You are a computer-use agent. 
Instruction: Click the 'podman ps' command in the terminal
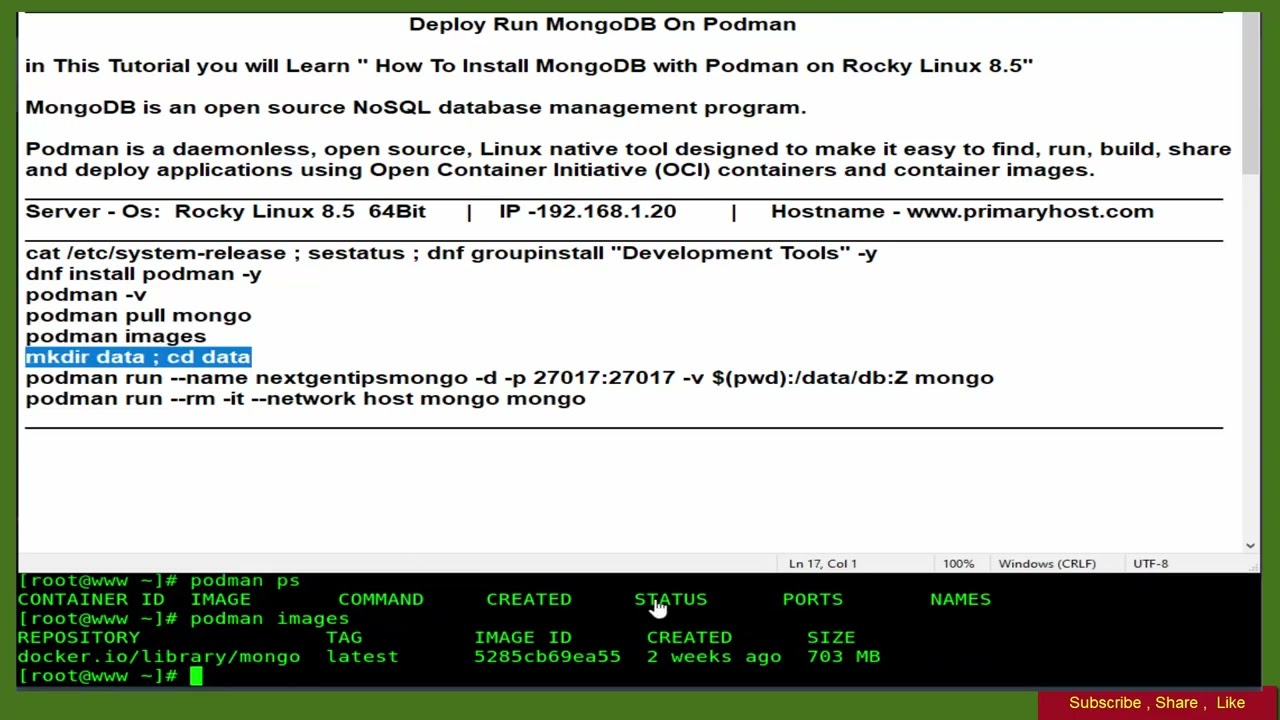point(245,580)
